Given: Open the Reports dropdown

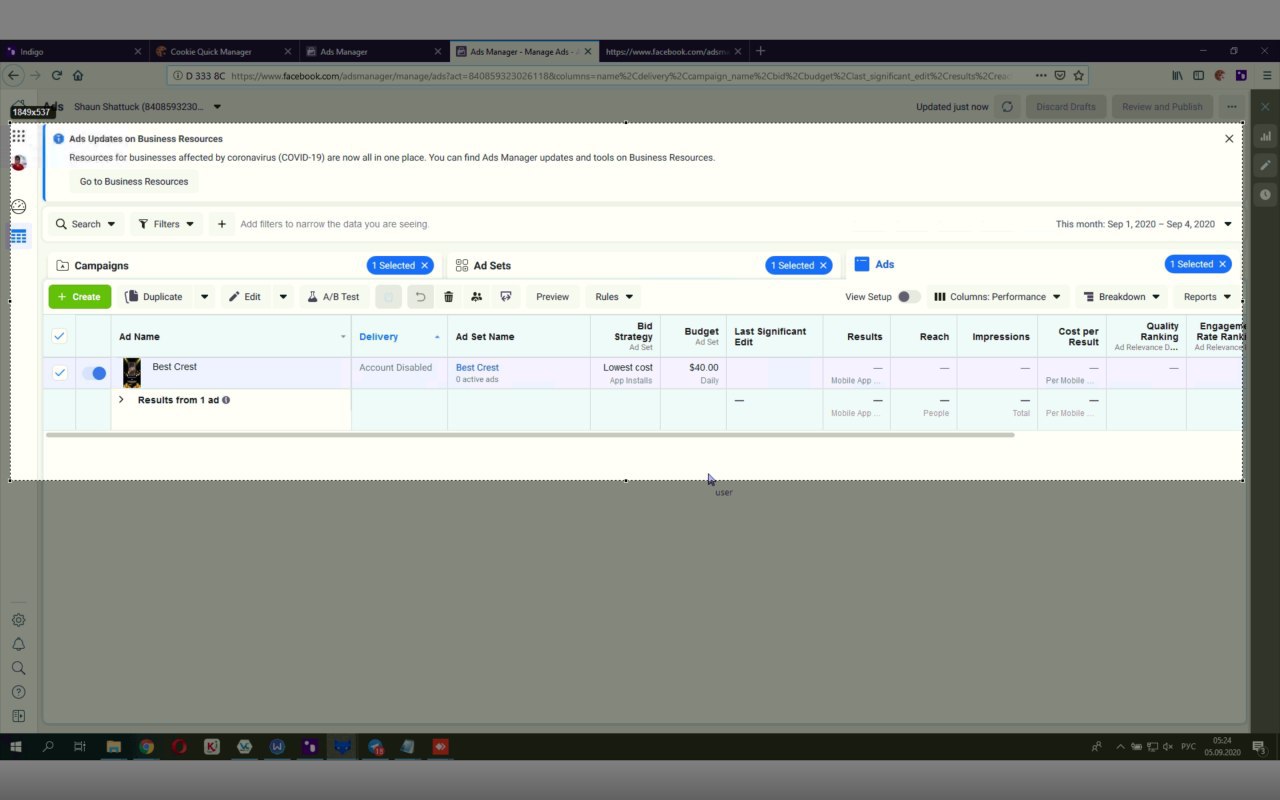Looking at the screenshot, I should (1208, 297).
